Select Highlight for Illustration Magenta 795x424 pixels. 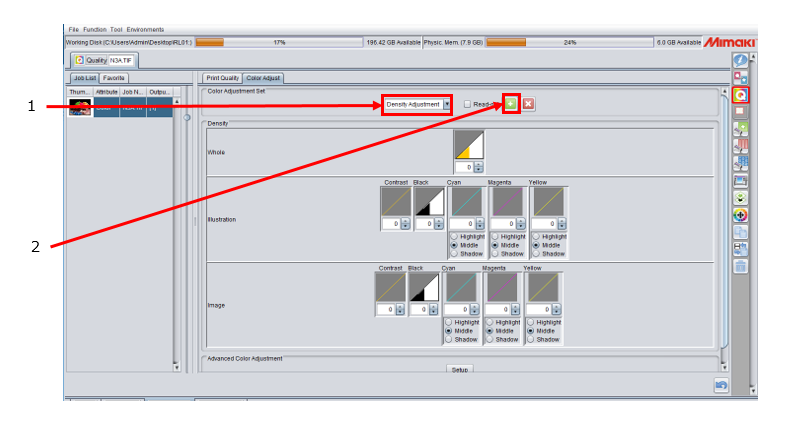[x=495, y=237]
